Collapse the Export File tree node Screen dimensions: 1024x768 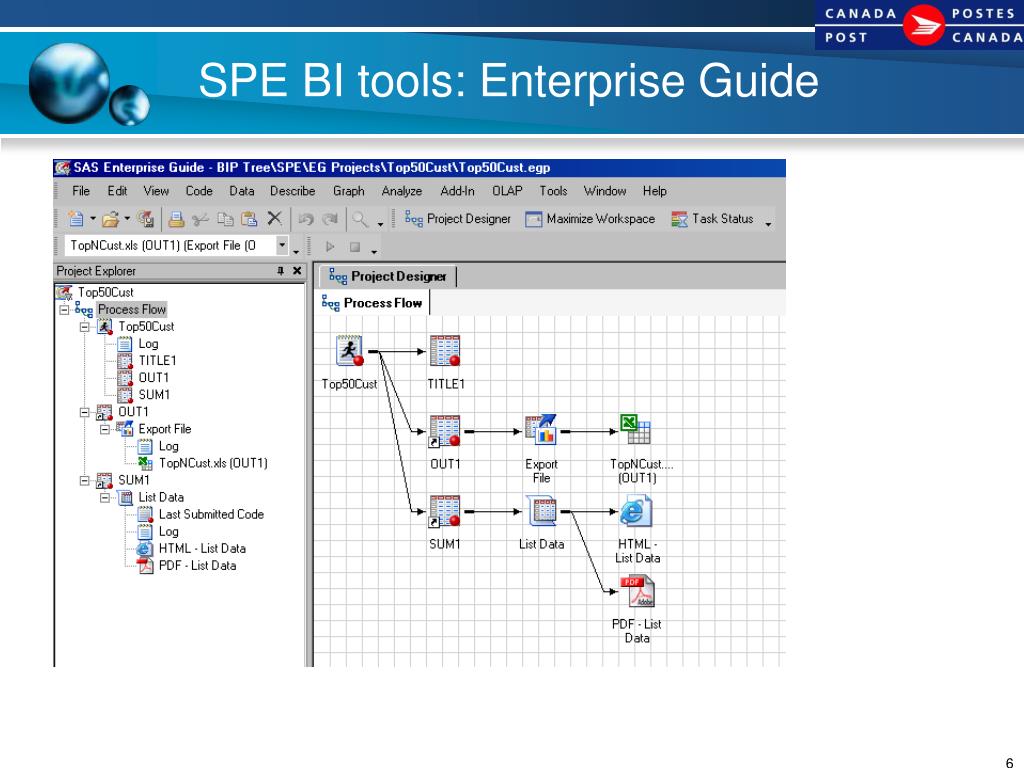pos(104,429)
